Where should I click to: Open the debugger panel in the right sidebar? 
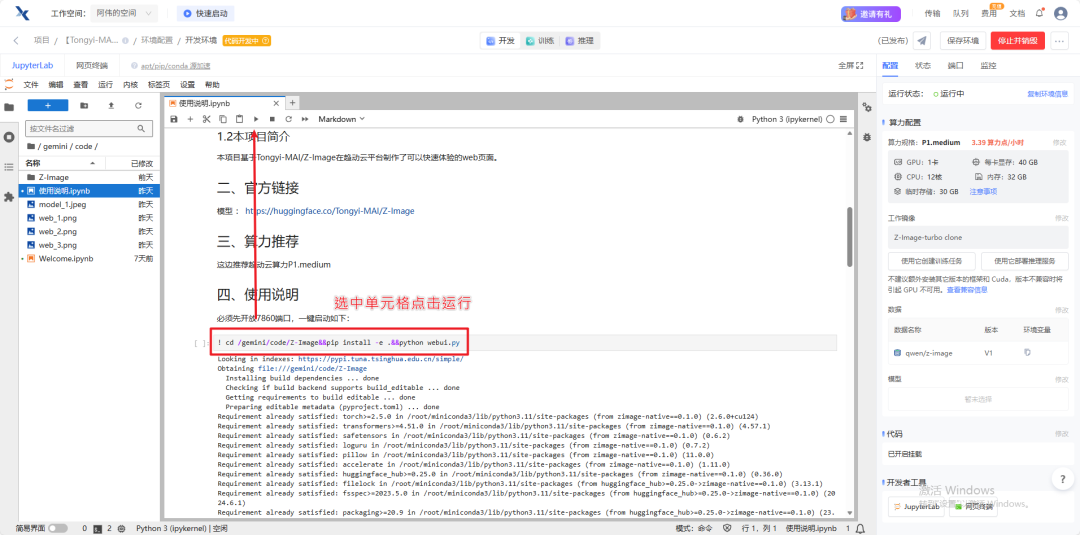coord(867,137)
